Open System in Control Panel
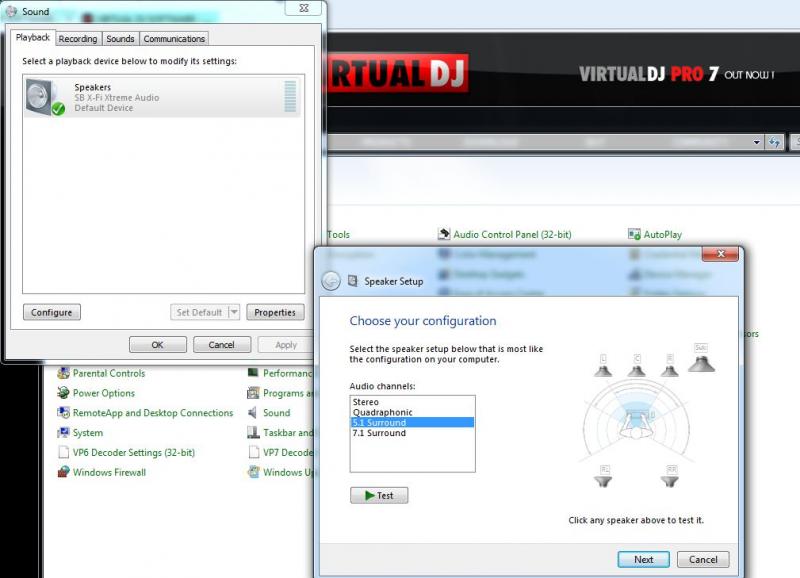The image size is (800, 578). (x=88, y=433)
